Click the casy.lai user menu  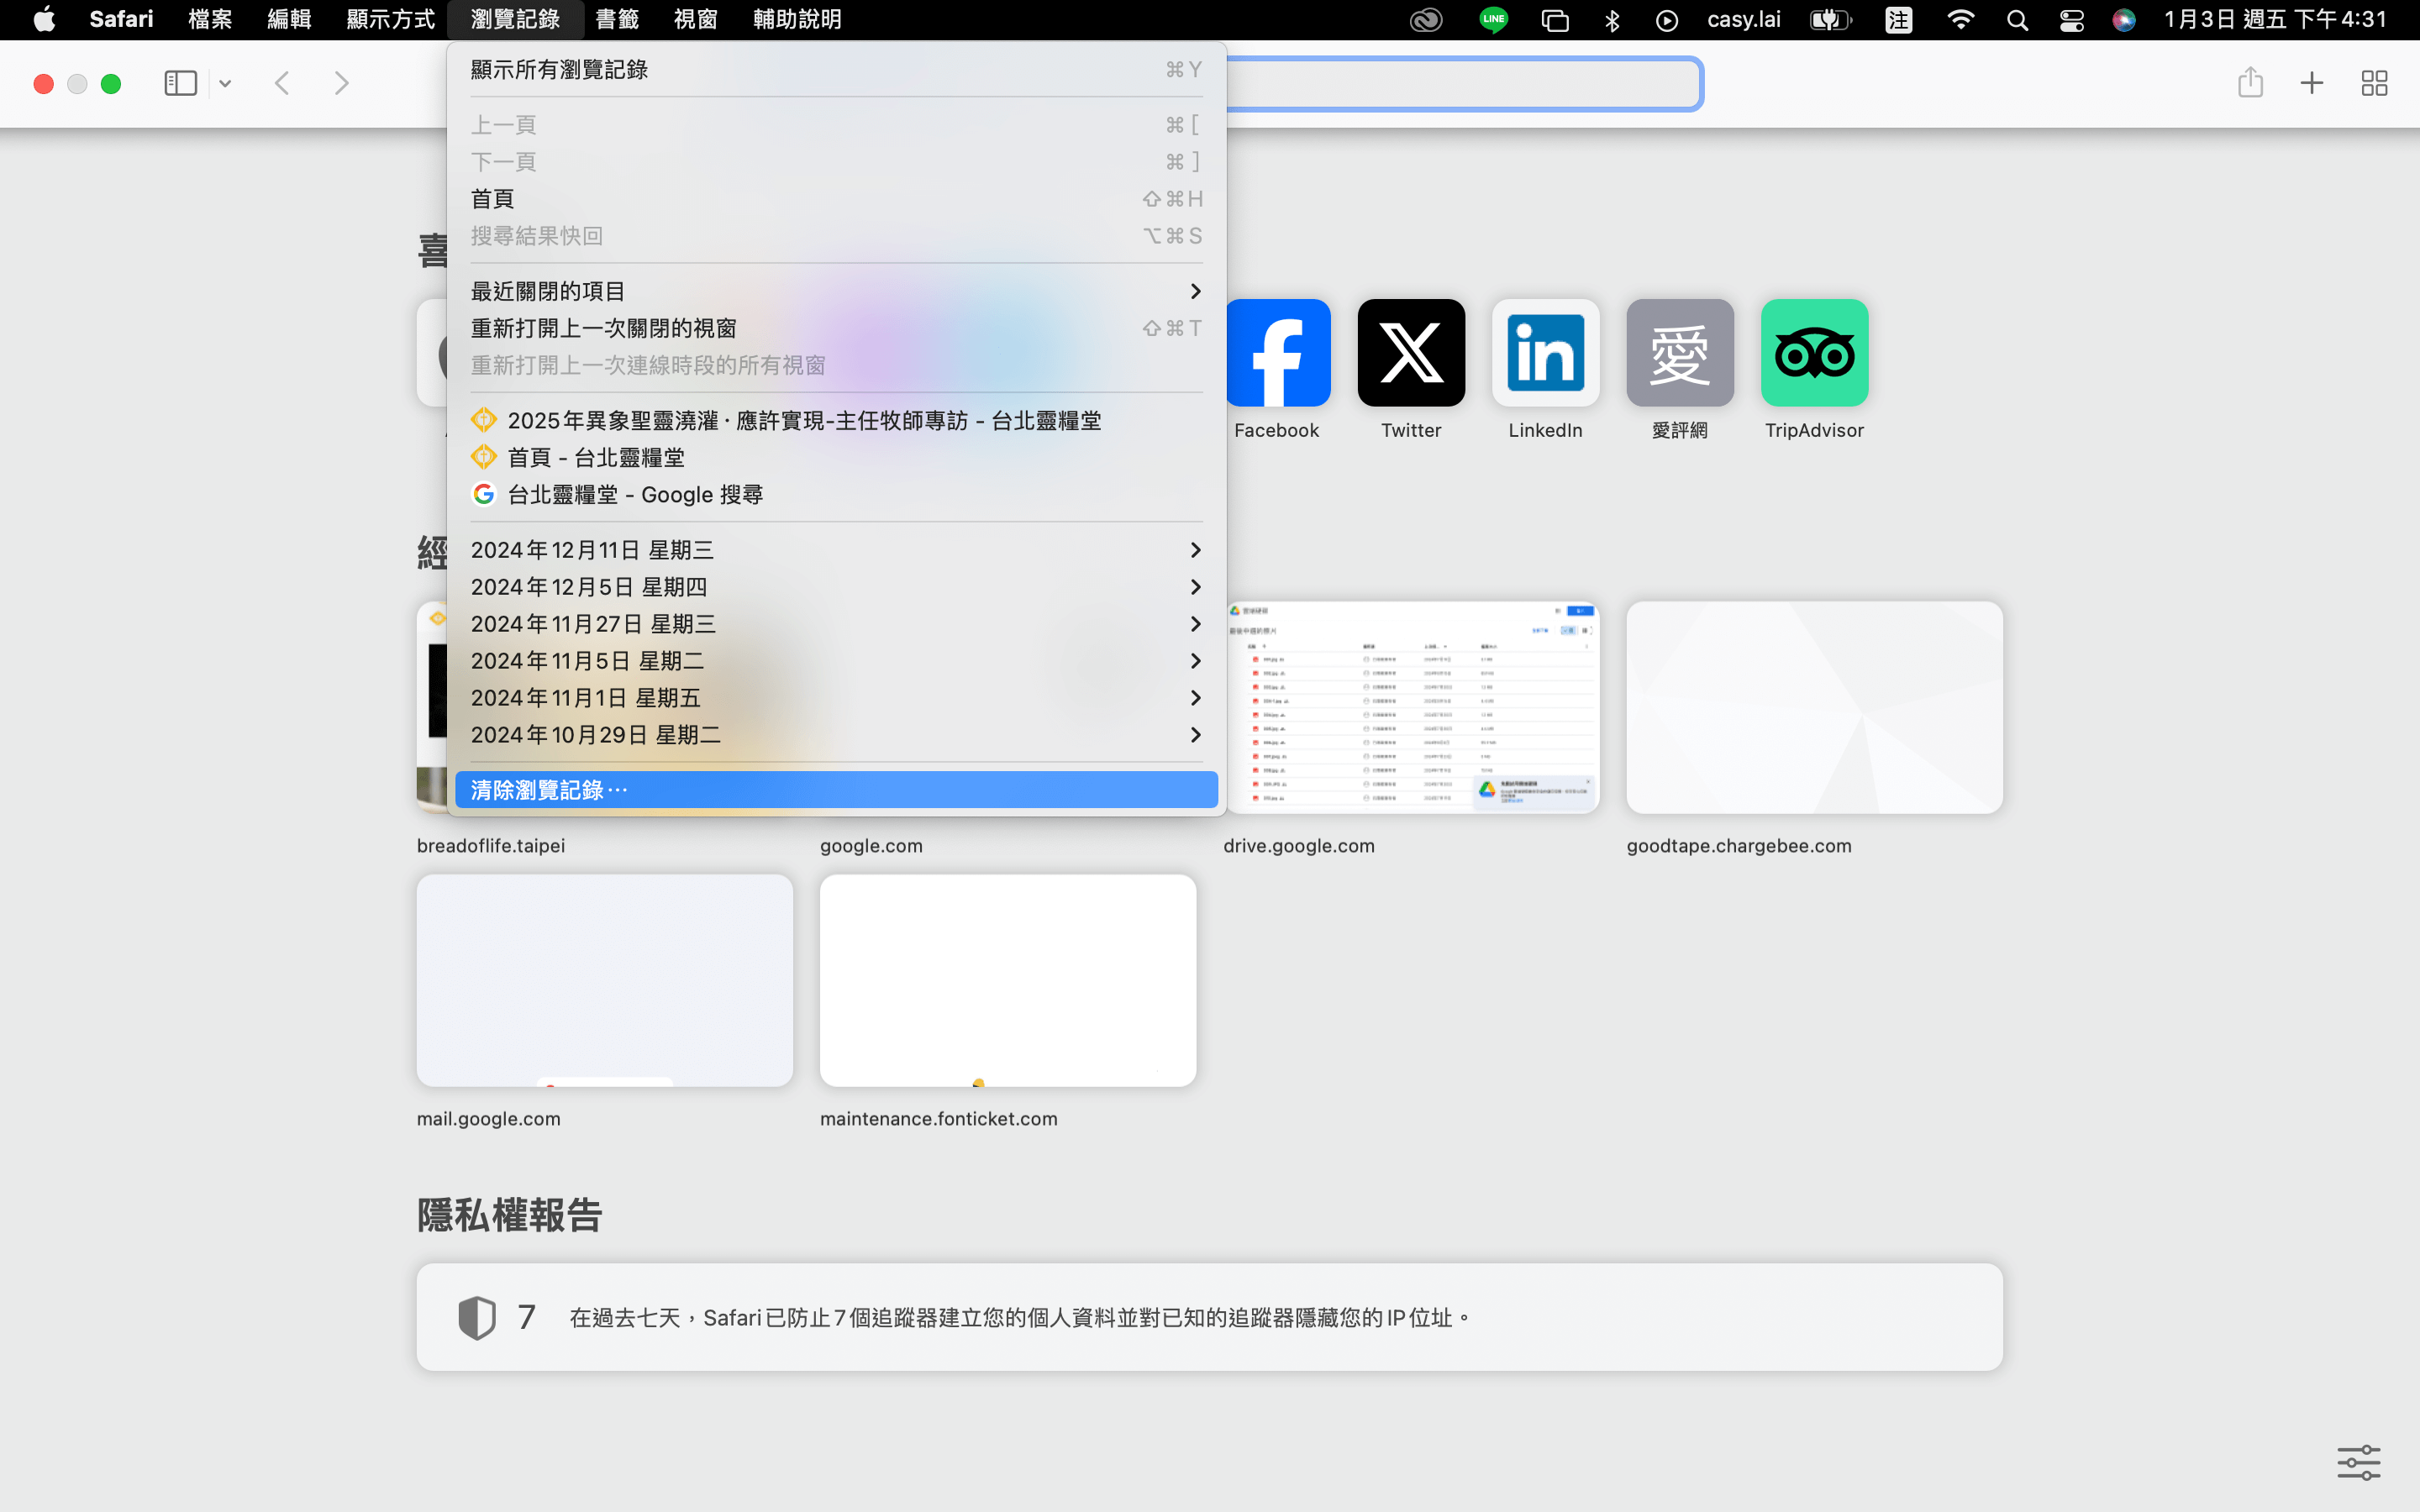(1743, 20)
